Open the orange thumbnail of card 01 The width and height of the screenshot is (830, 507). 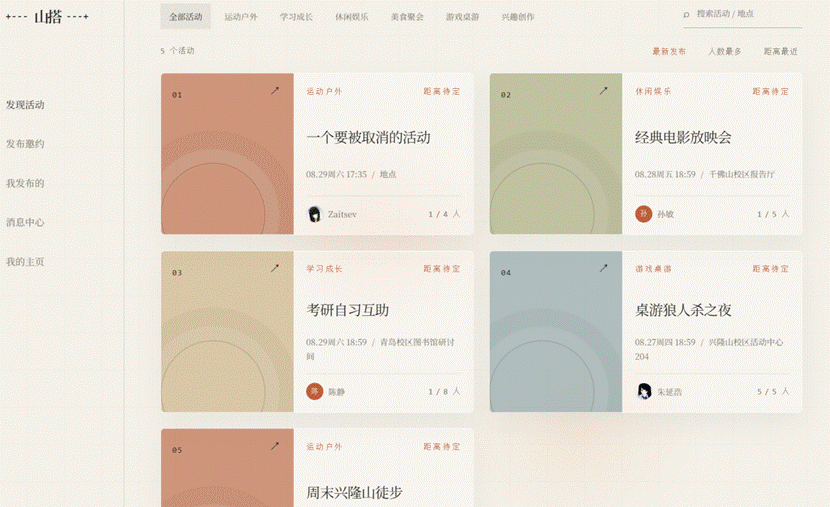(227, 153)
